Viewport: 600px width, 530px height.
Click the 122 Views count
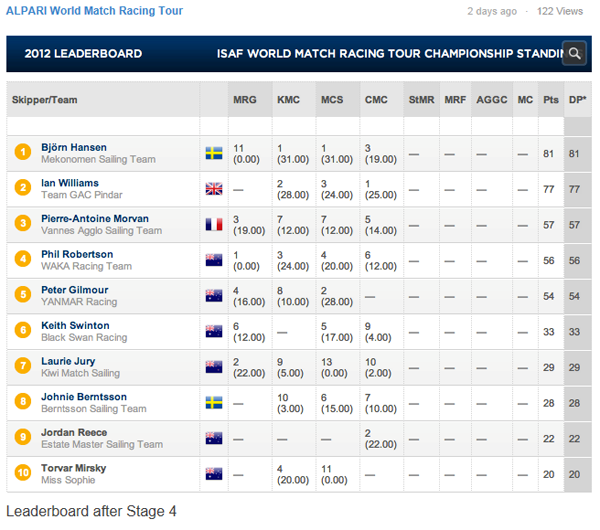pos(560,11)
